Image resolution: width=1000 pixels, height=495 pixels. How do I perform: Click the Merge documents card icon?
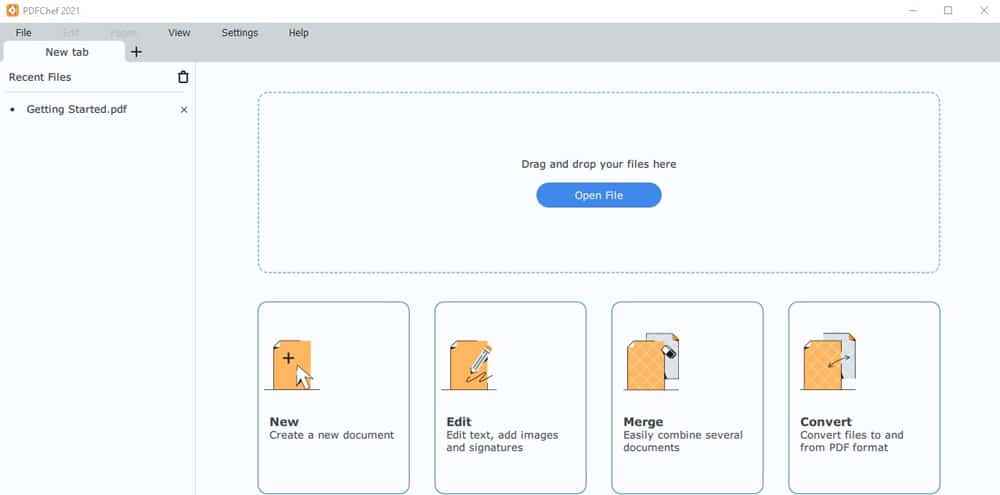pos(651,362)
